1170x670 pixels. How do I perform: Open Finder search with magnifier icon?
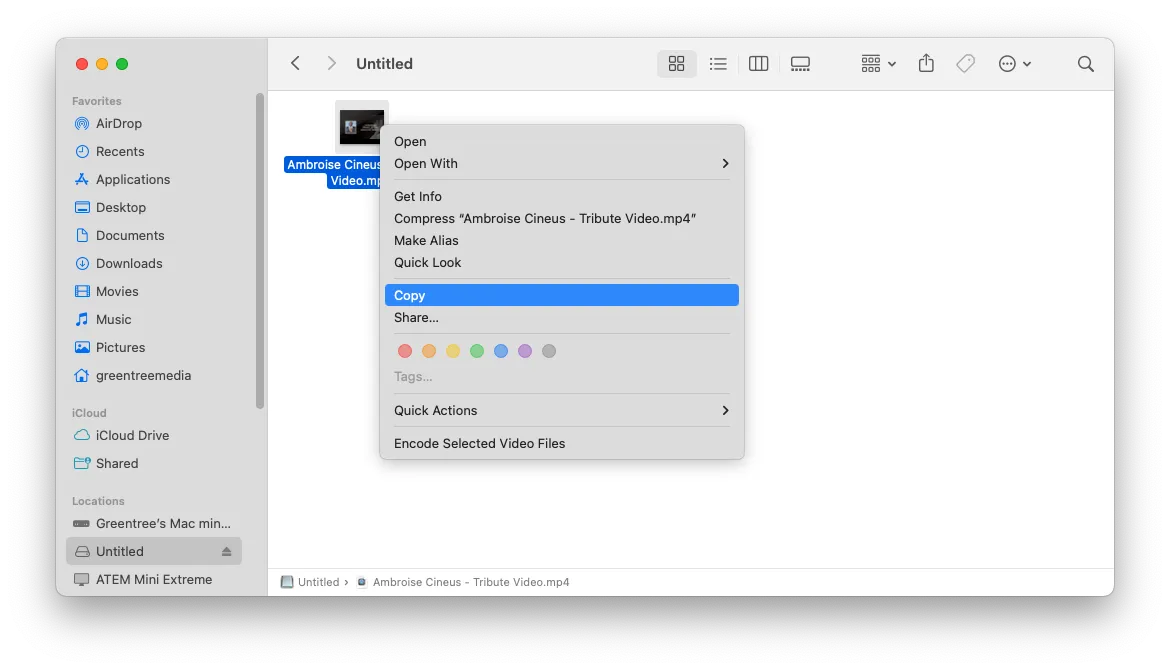(1086, 63)
